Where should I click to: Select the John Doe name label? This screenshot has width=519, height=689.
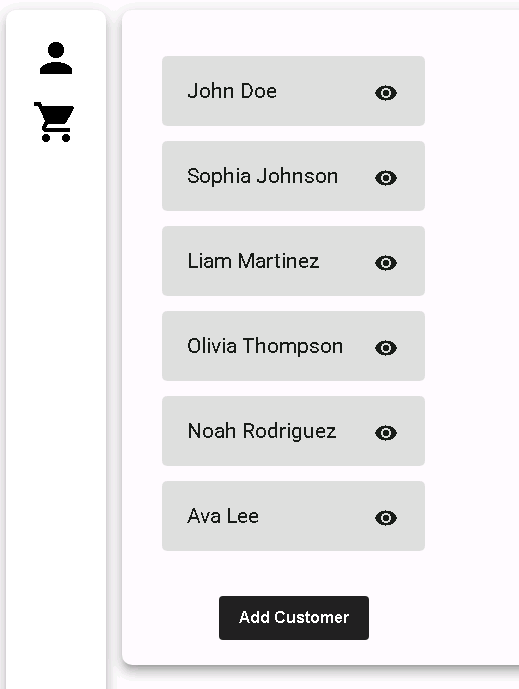(x=232, y=91)
